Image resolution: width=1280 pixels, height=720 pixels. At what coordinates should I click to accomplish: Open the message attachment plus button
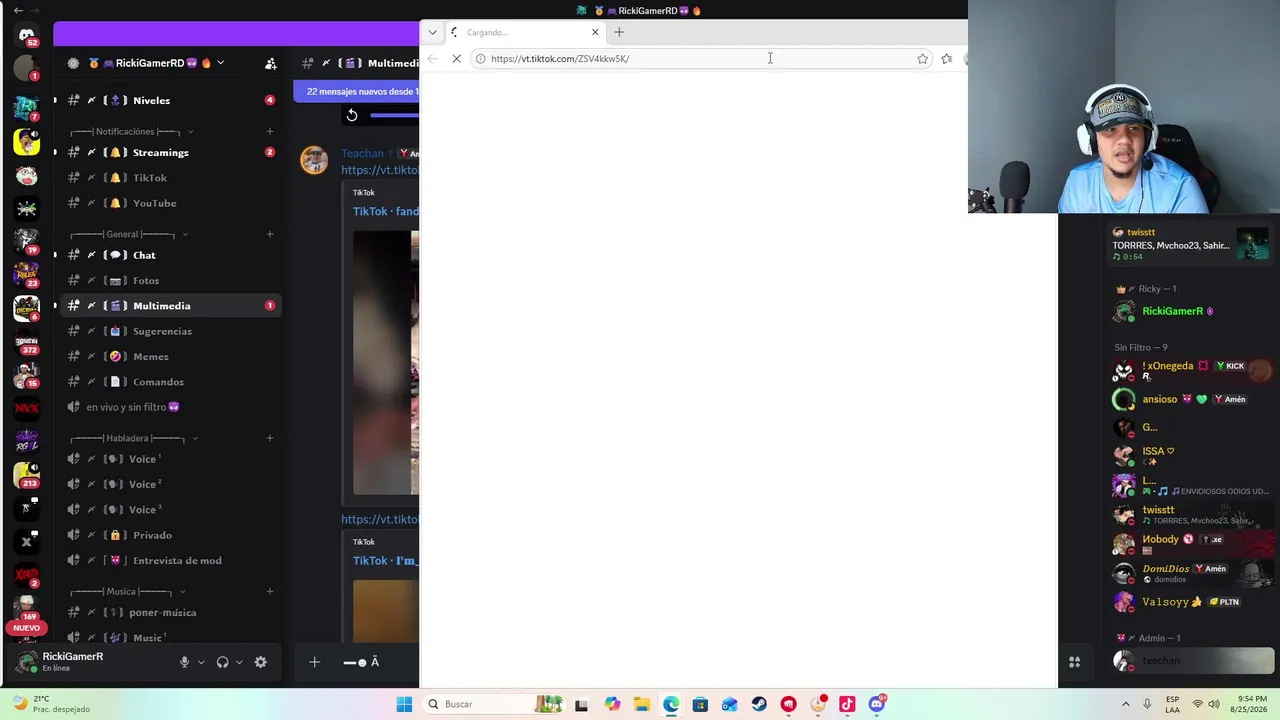coord(314,662)
